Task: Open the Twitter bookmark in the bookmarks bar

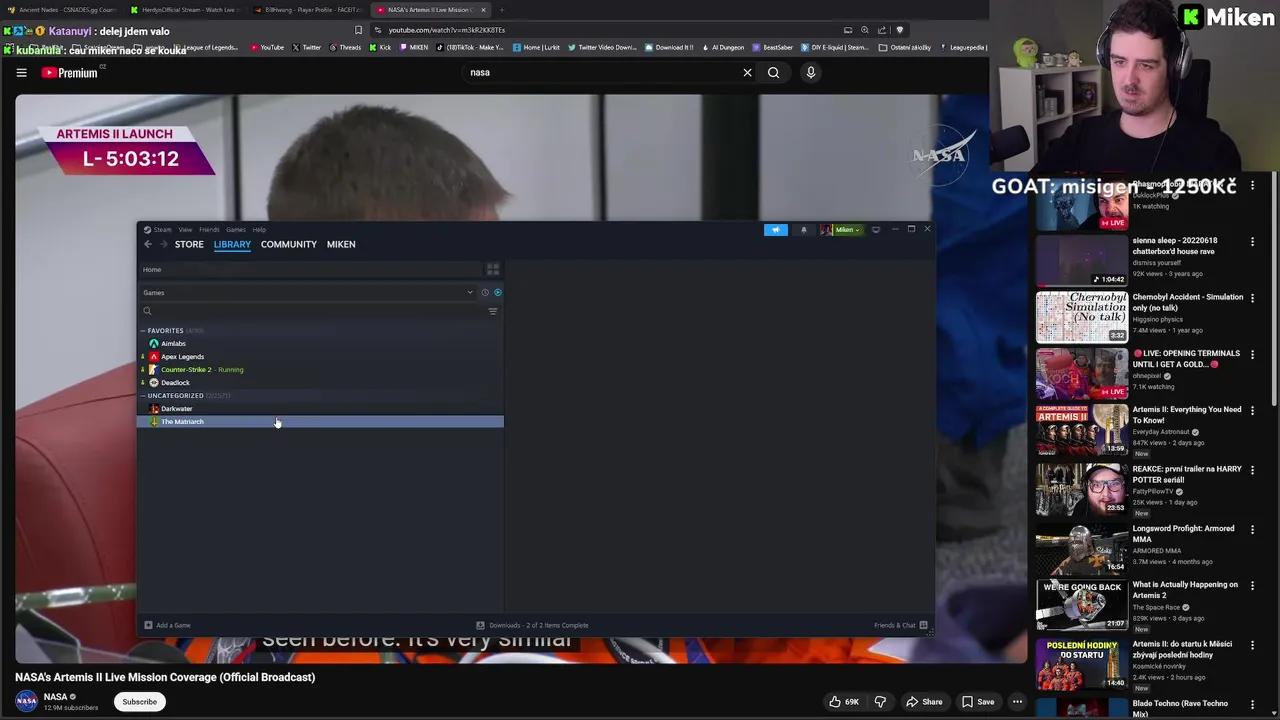Action: (307, 47)
